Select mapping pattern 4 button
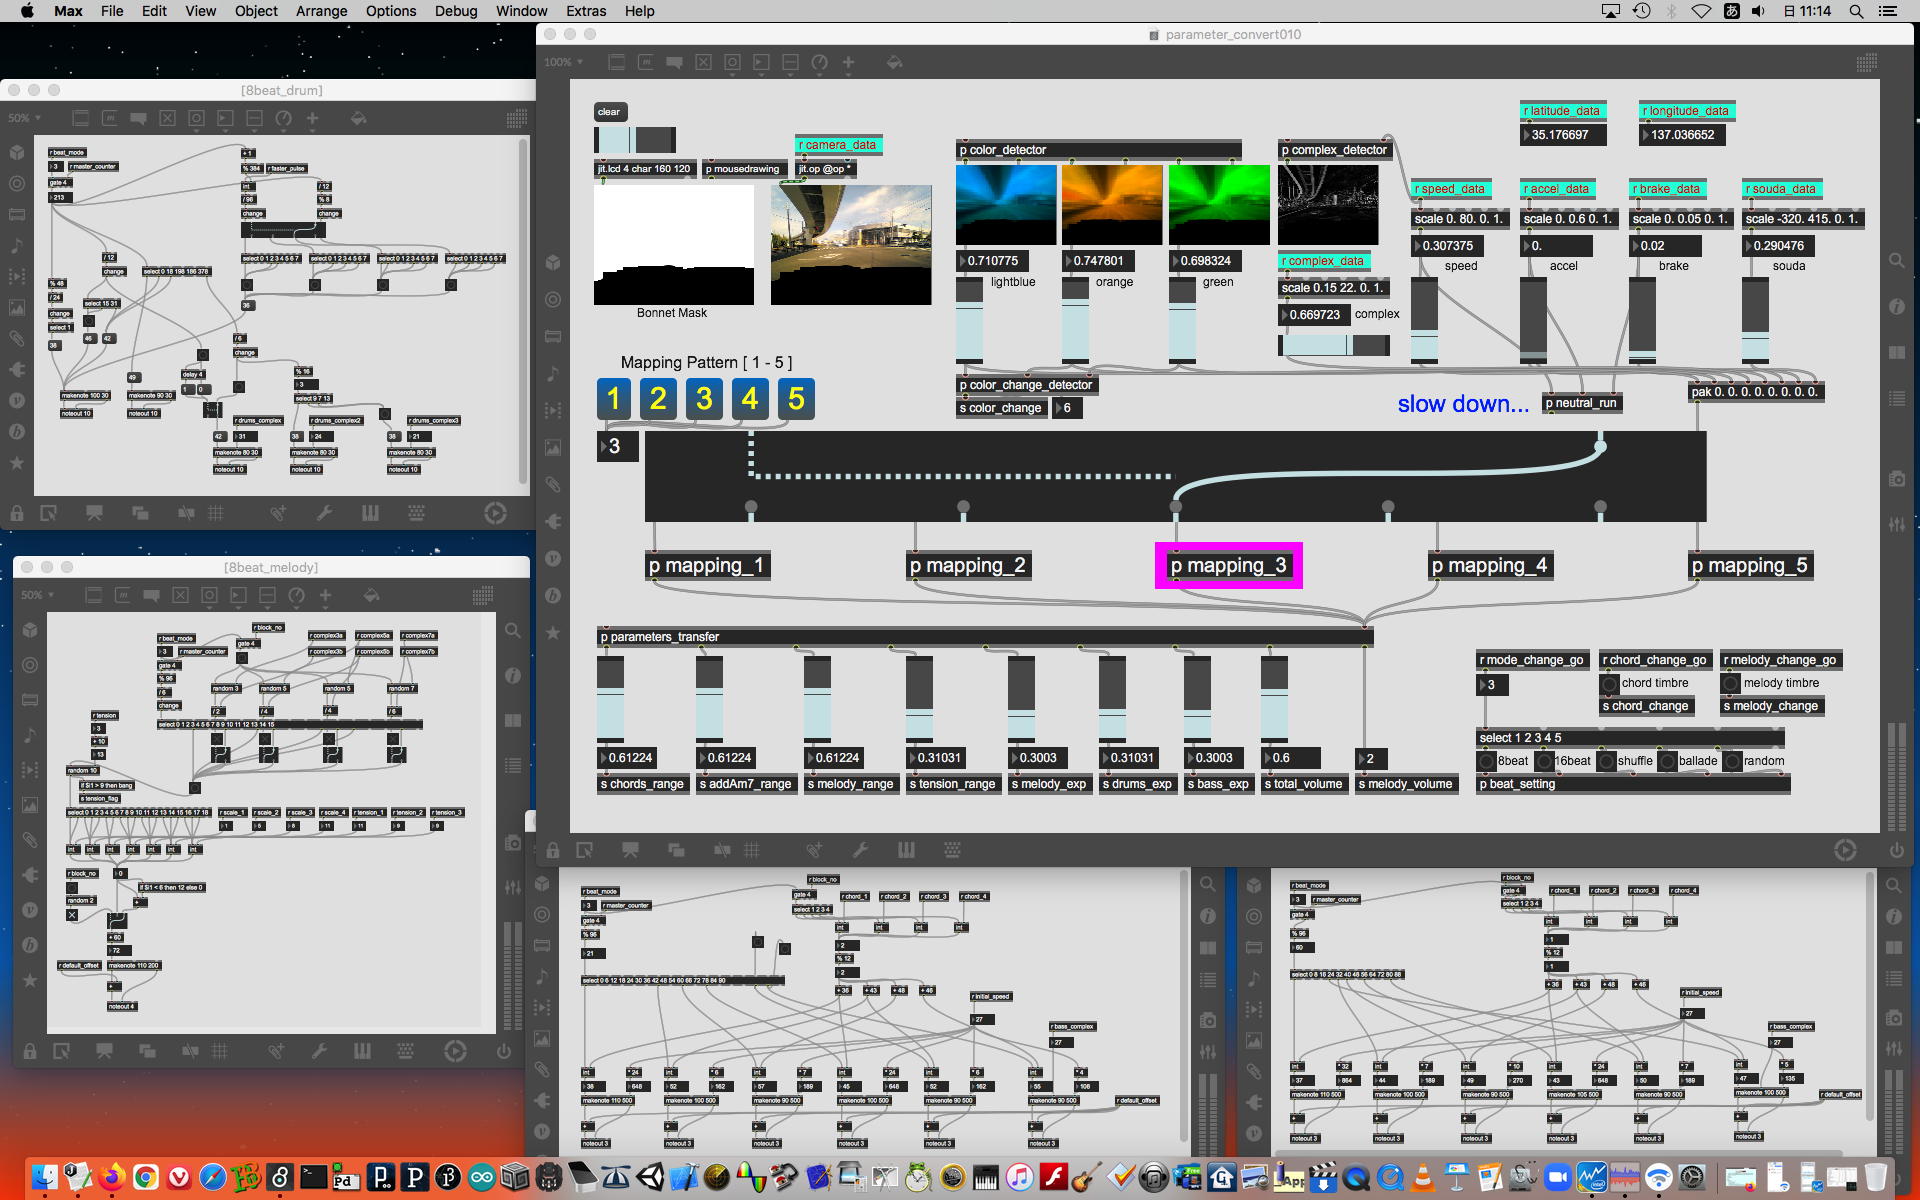 click(x=750, y=398)
